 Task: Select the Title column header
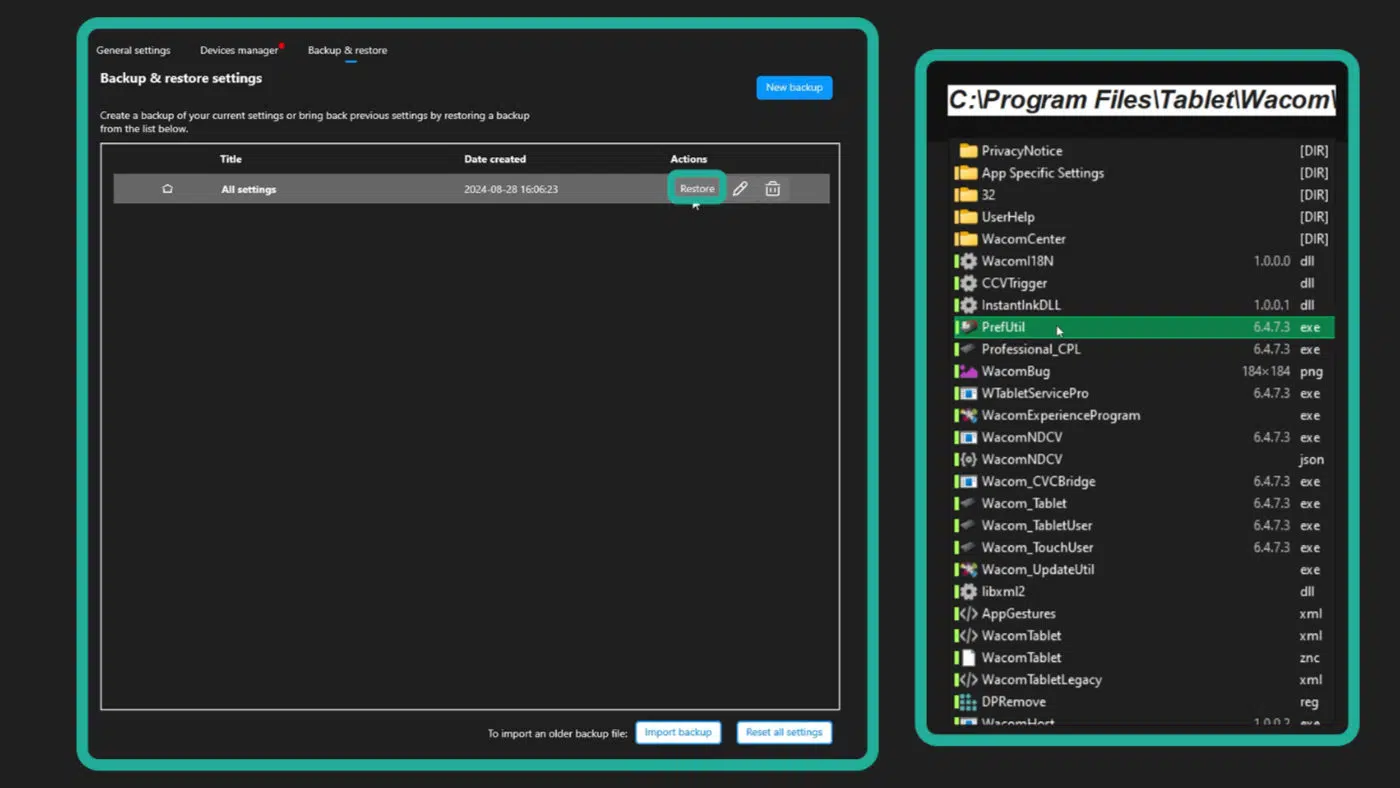pyautogui.click(x=231, y=159)
